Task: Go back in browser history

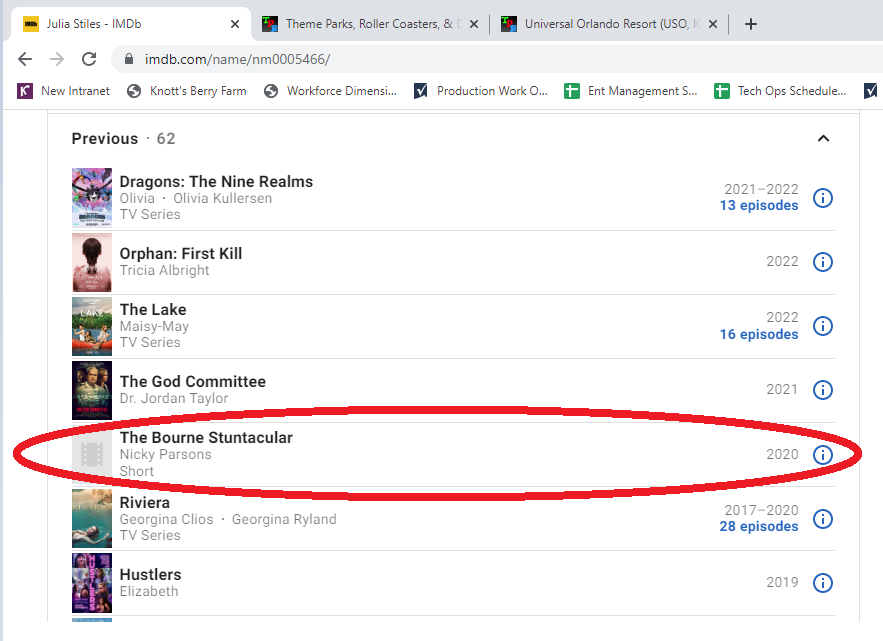Action: point(25,59)
